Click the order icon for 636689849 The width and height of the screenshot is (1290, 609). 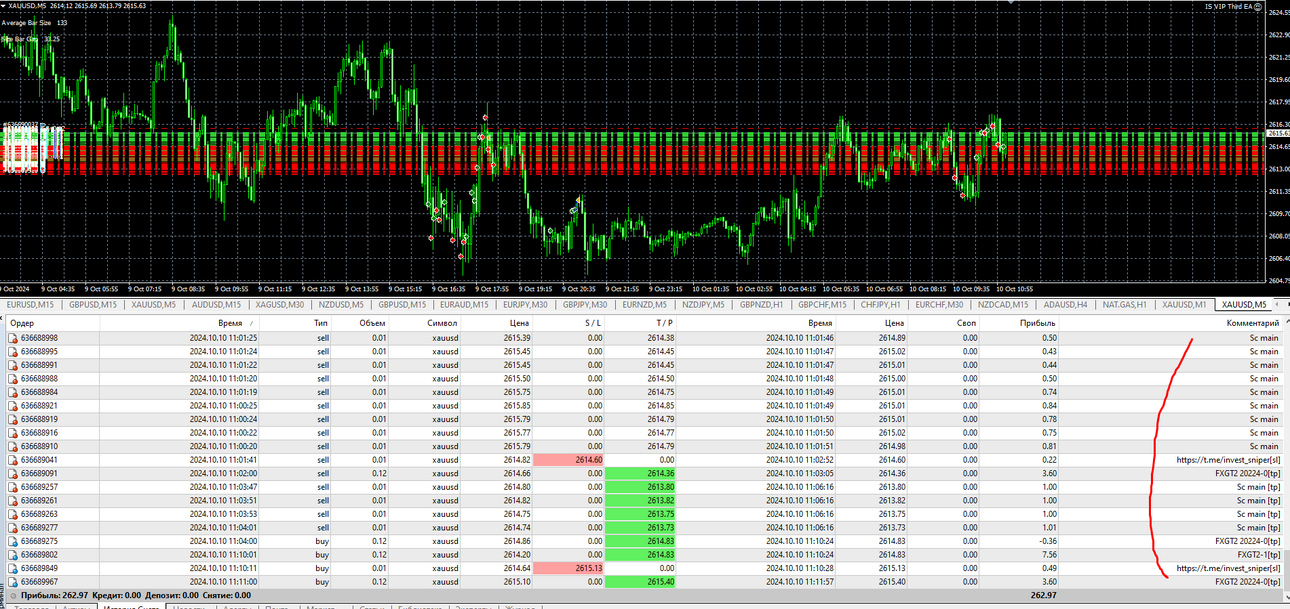tap(13, 568)
